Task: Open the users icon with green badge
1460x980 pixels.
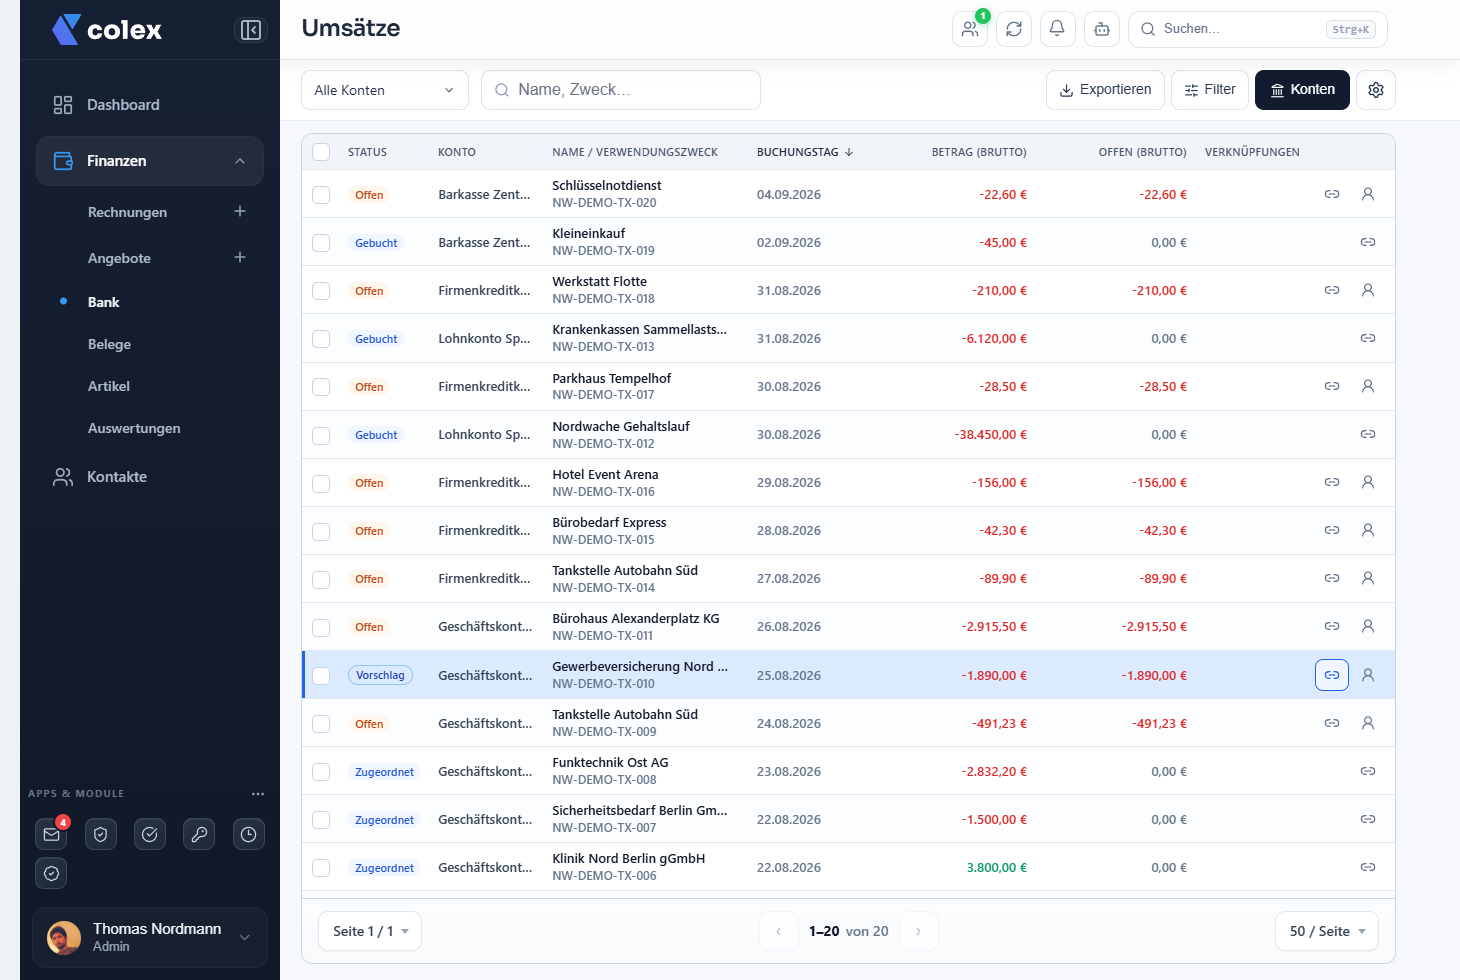Action: pyautogui.click(x=970, y=29)
